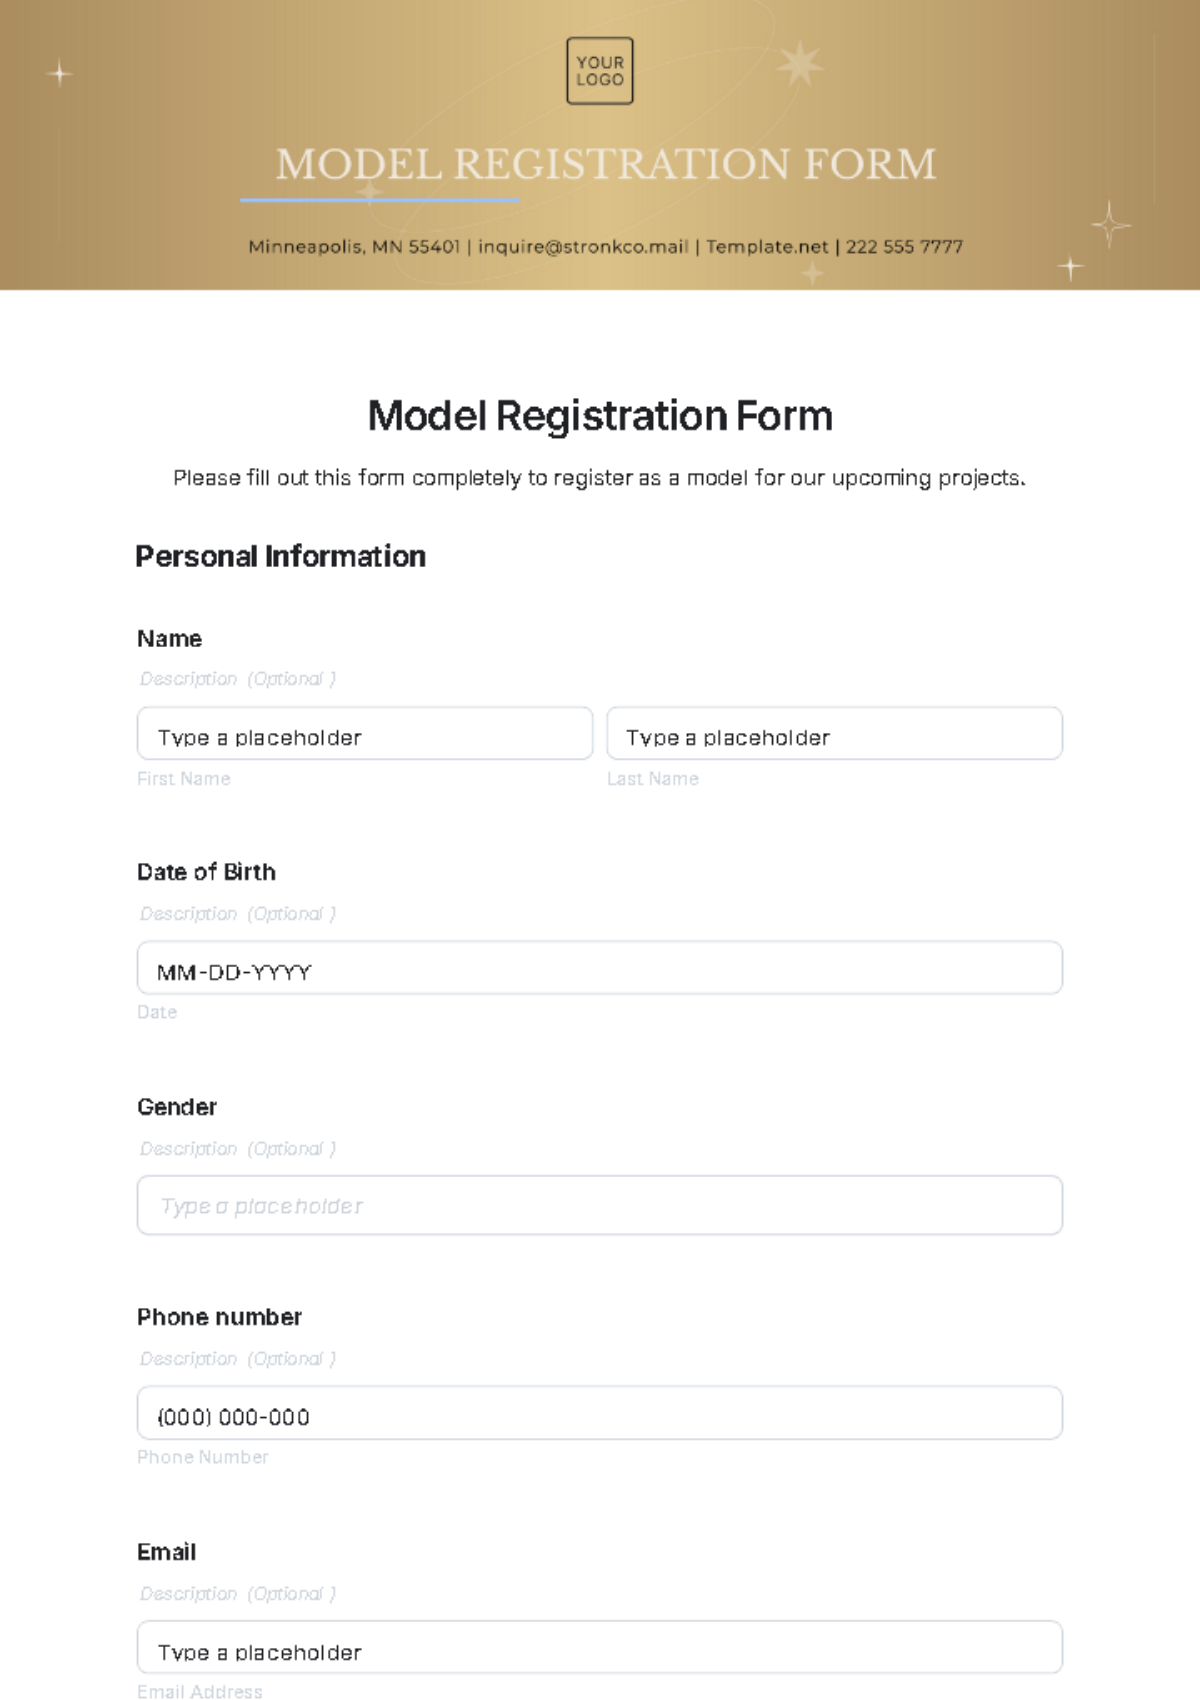Click the YOUR LOGO placeholder icon
1200x1700 pixels.
[x=600, y=71]
